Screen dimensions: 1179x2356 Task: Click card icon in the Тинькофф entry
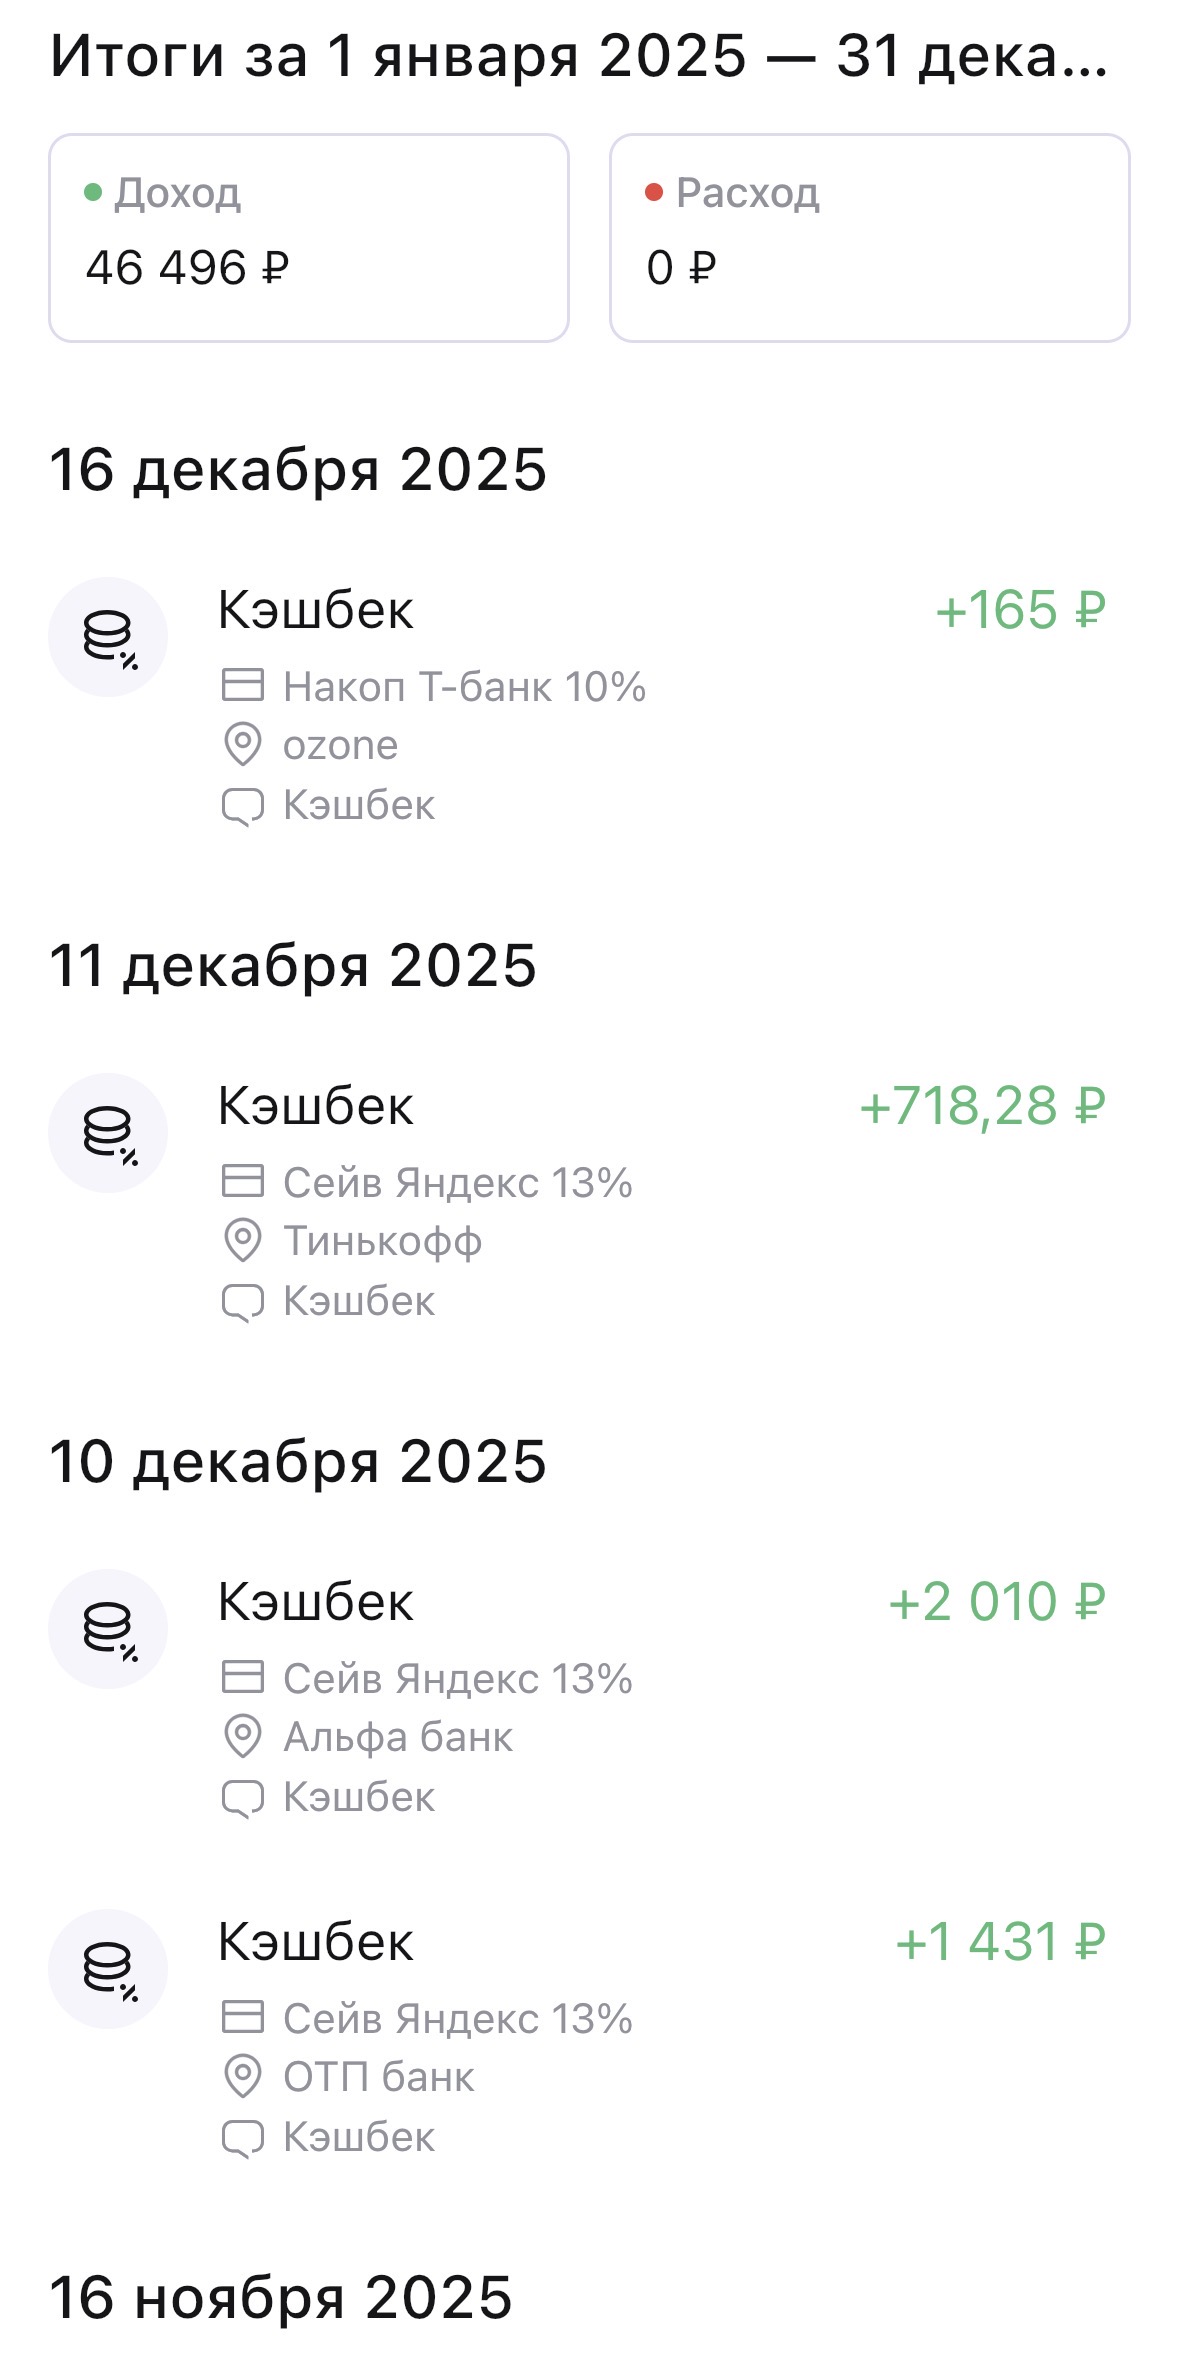(242, 1182)
